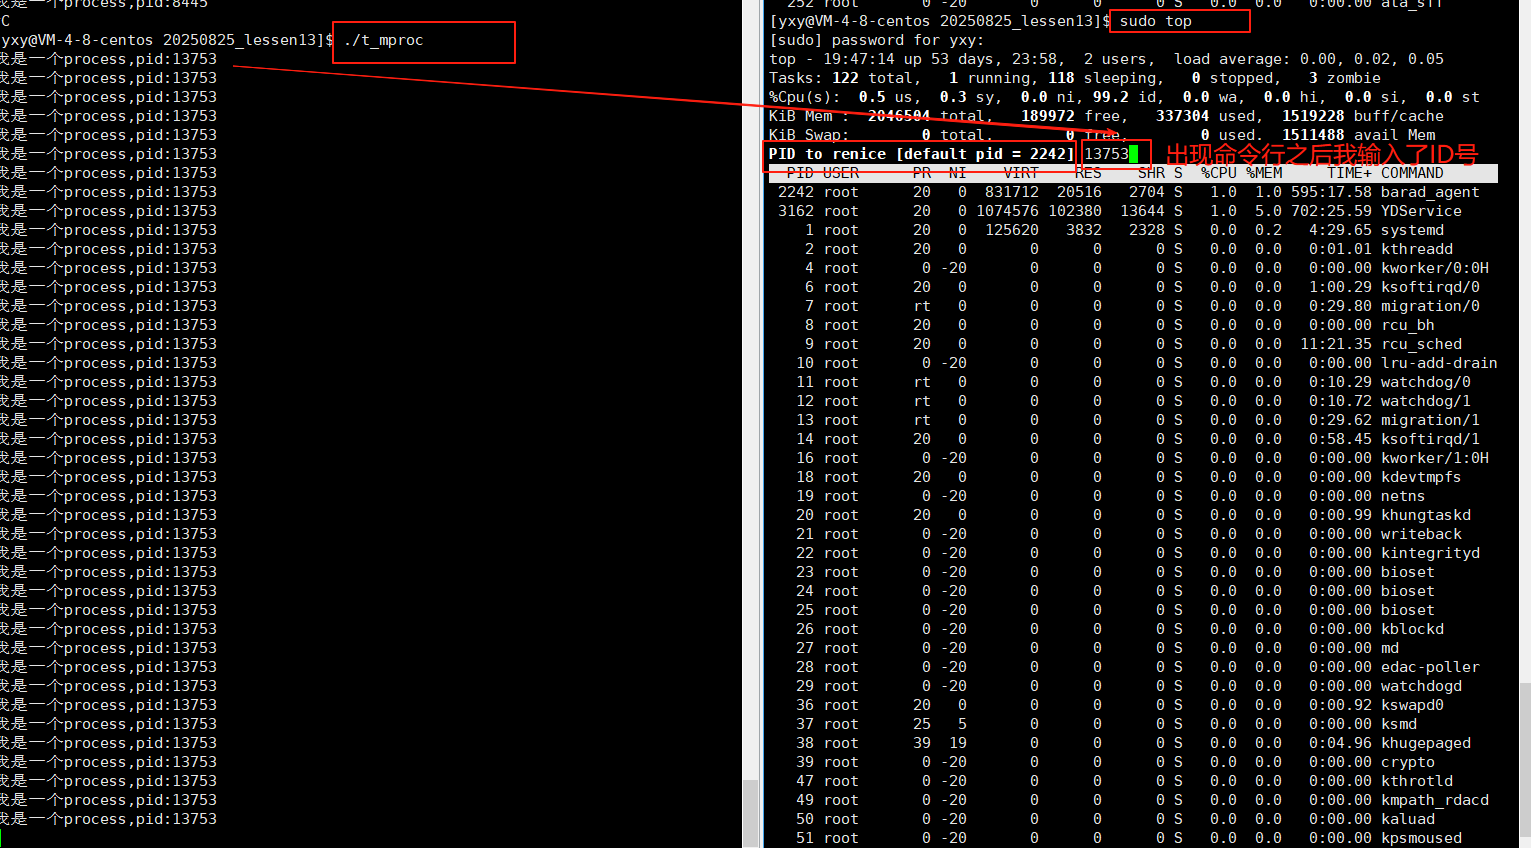Click the 'PID to renice [default pid = 2242]' prompt
1531x848 pixels.
pos(921,154)
